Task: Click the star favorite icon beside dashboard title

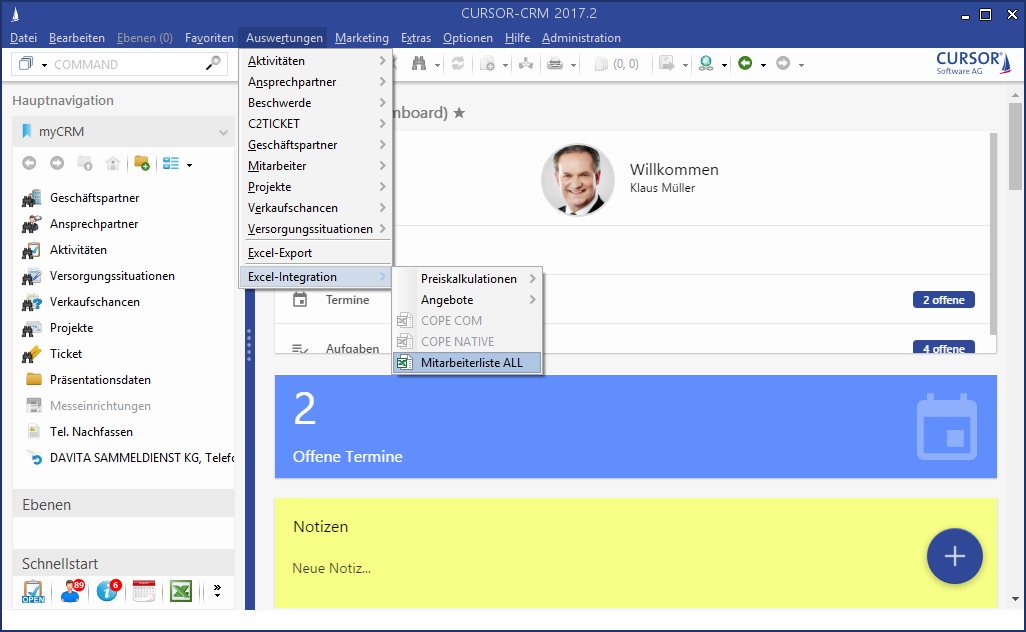Action: [459, 113]
